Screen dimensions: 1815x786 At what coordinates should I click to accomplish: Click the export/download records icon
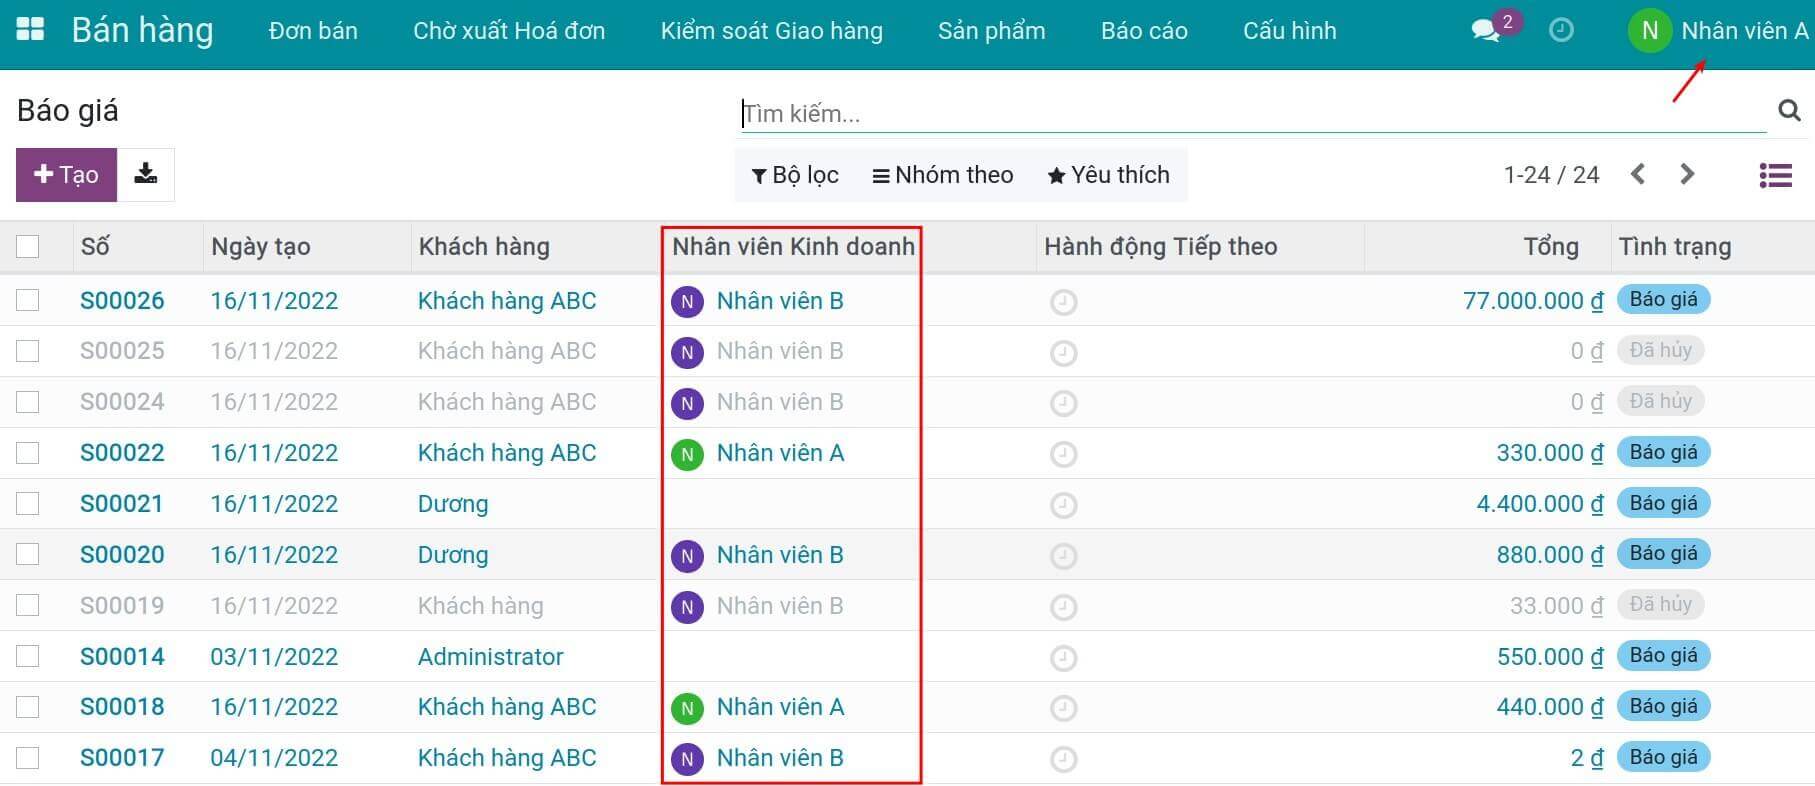[x=146, y=174]
